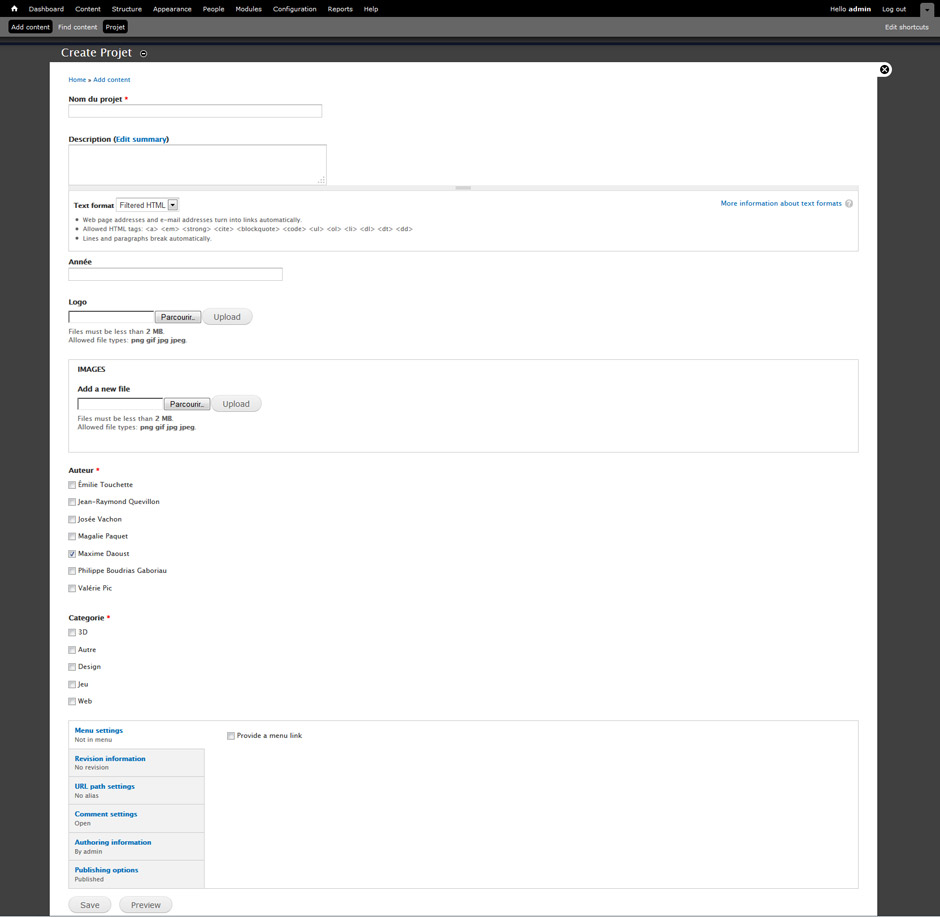Click the Find content shortcut
The height and width of the screenshot is (917, 940).
pos(77,27)
